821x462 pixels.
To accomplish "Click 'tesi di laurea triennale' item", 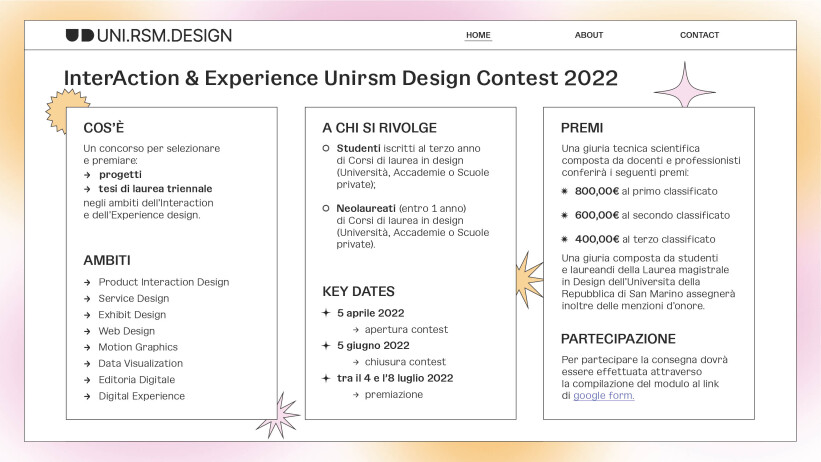I will point(156,189).
